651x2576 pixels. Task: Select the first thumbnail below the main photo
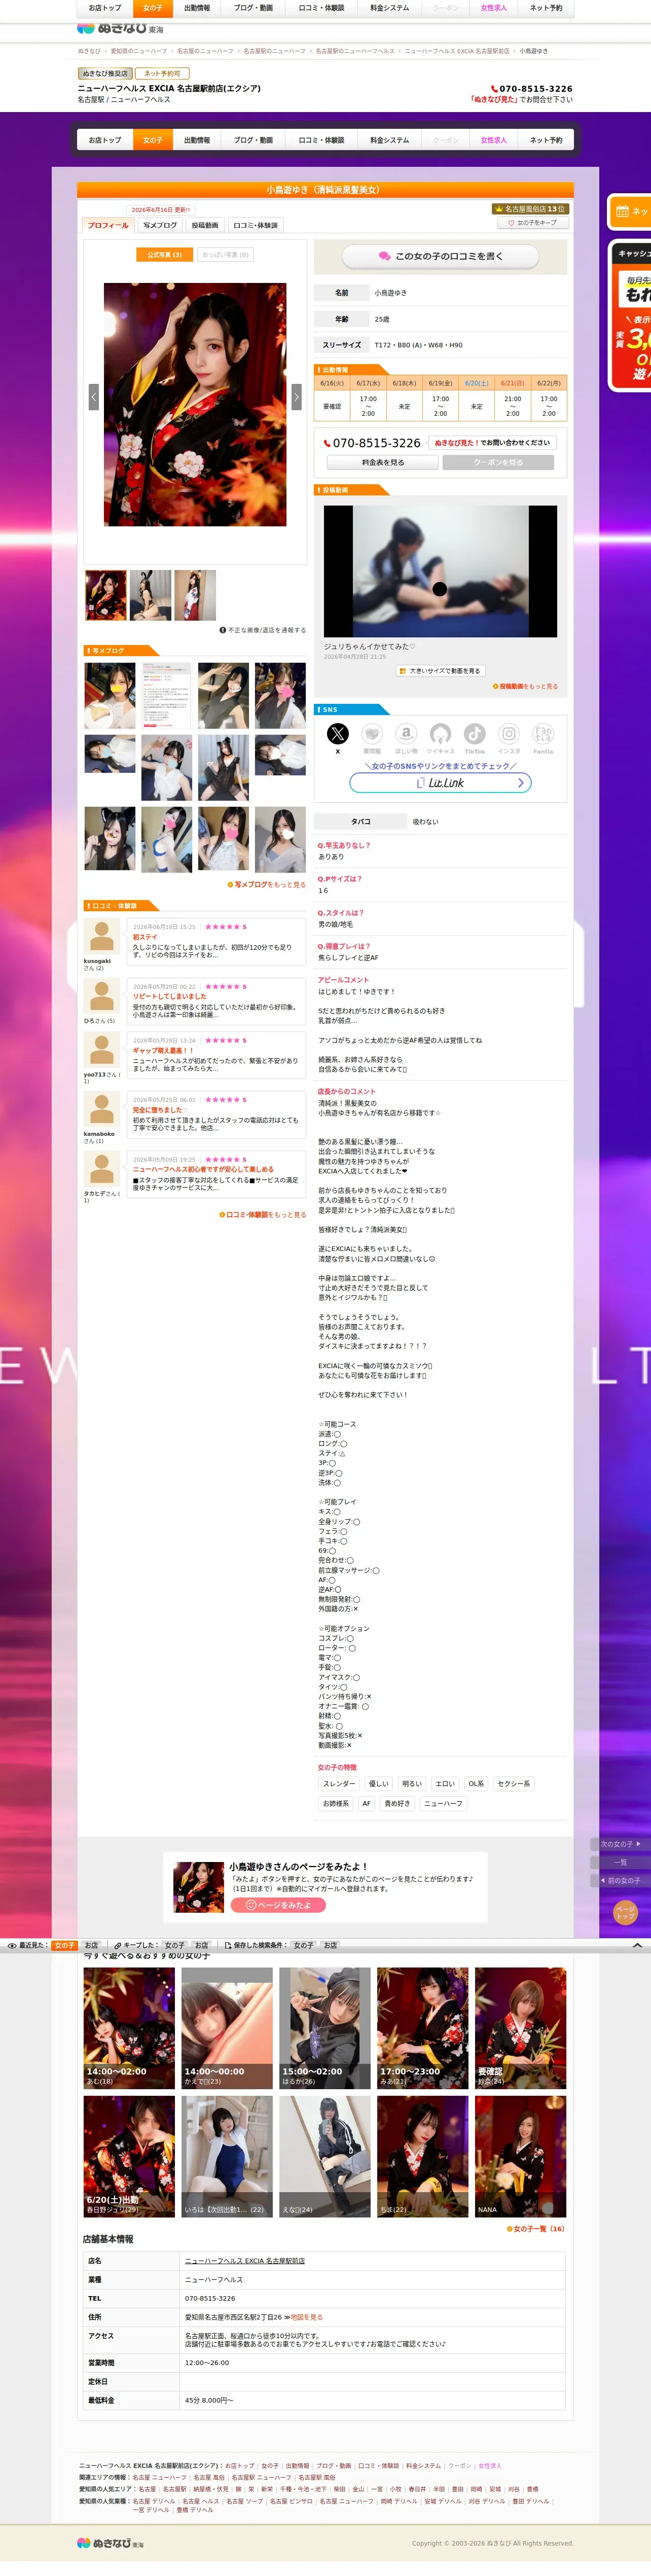point(106,595)
